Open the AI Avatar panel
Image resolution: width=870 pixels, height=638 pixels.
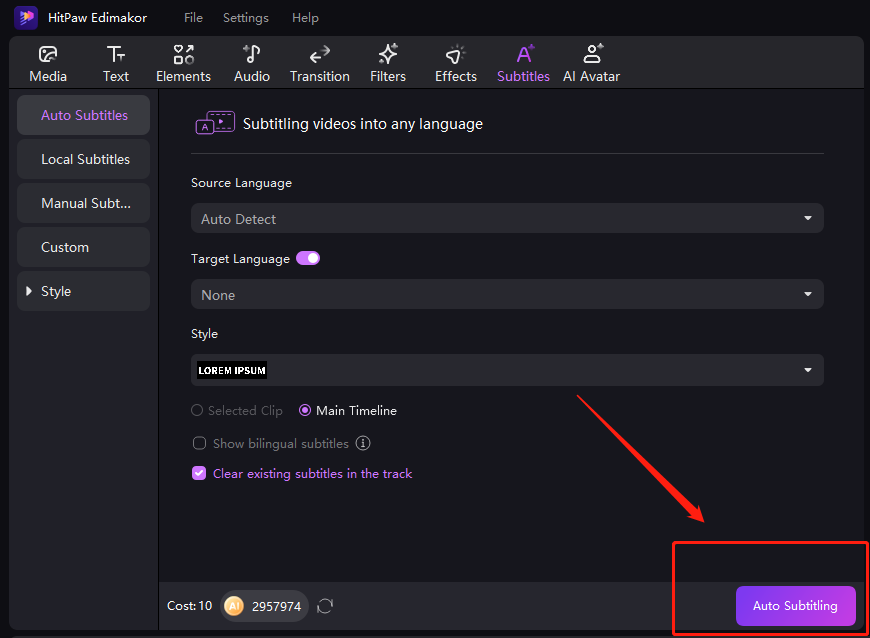(x=591, y=64)
